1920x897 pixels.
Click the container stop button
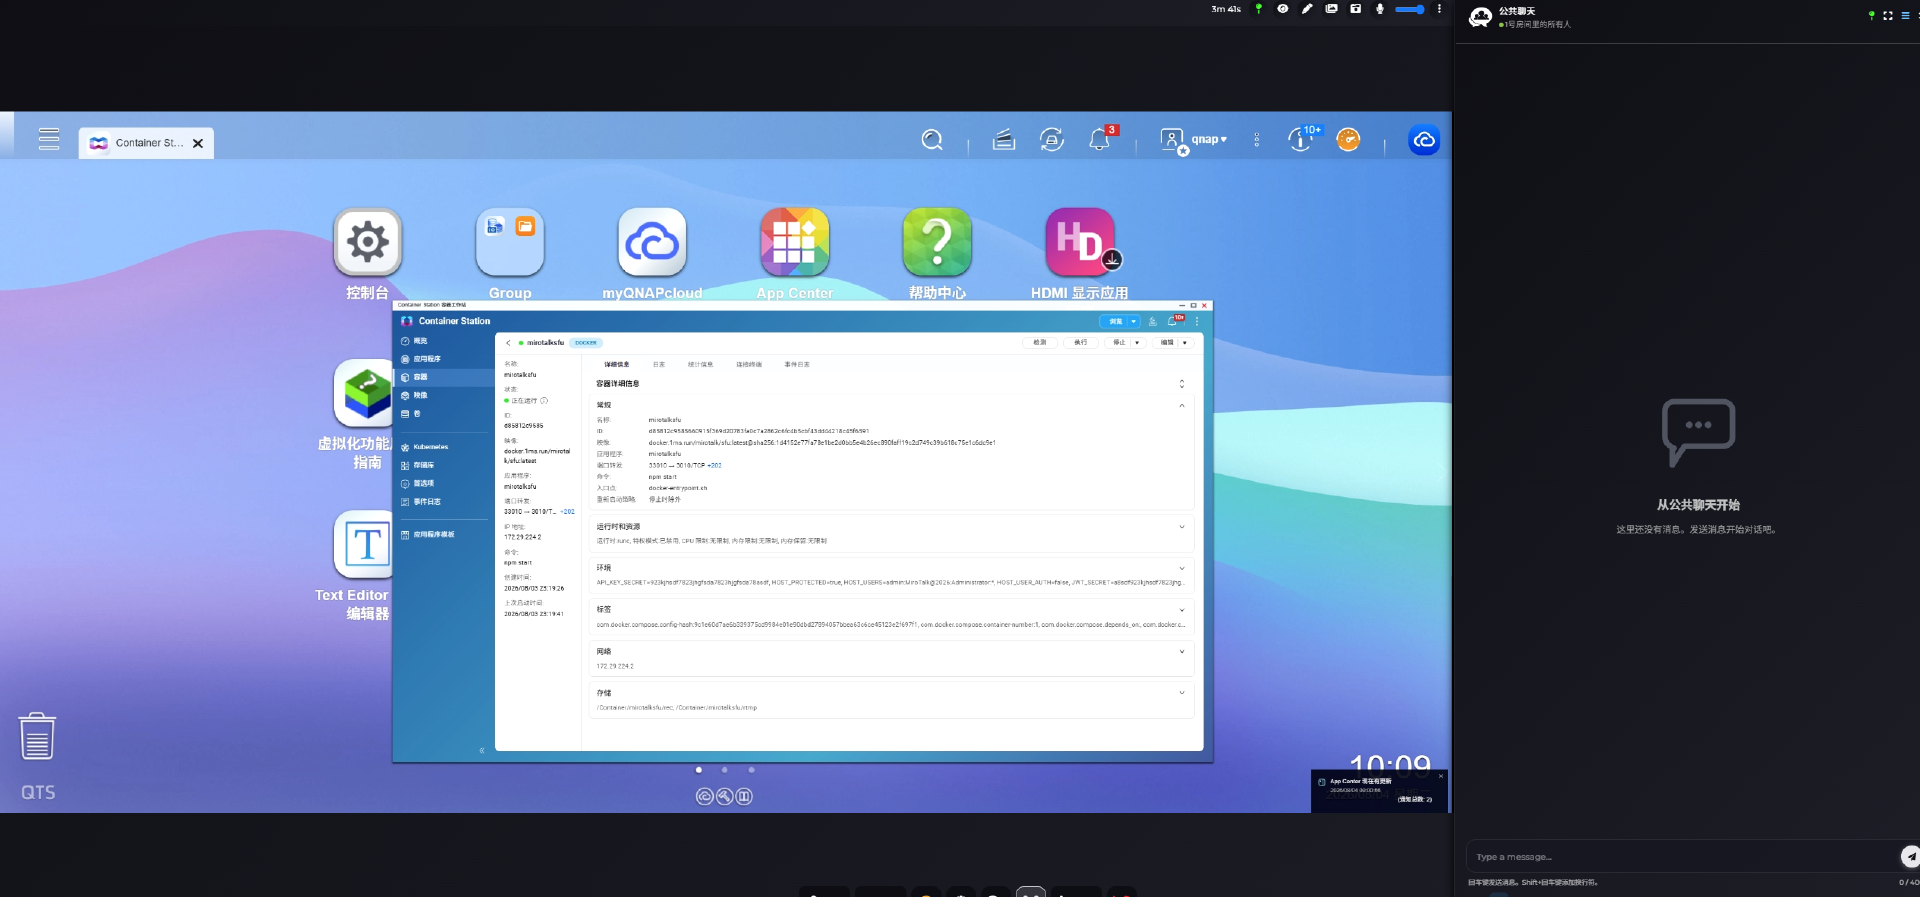(x=1118, y=342)
